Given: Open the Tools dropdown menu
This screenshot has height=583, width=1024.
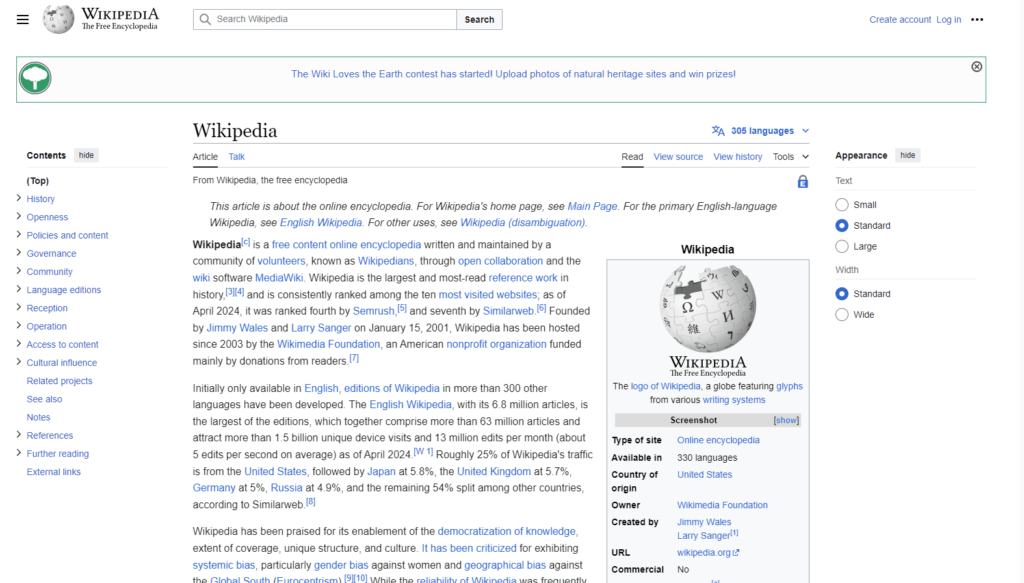Looking at the screenshot, I should click(x=790, y=157).
